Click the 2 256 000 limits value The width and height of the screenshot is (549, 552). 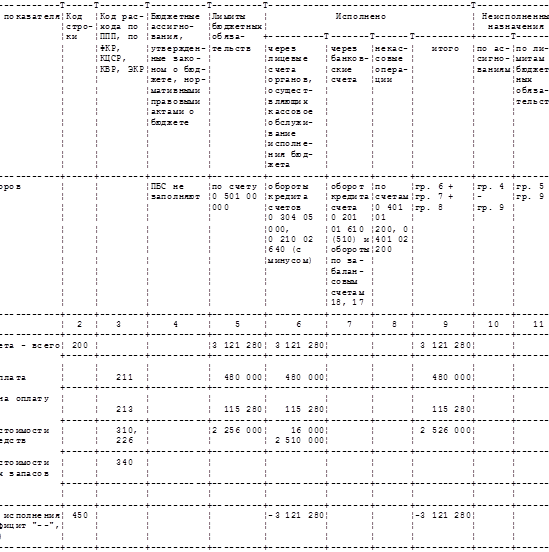pos(237,430)
